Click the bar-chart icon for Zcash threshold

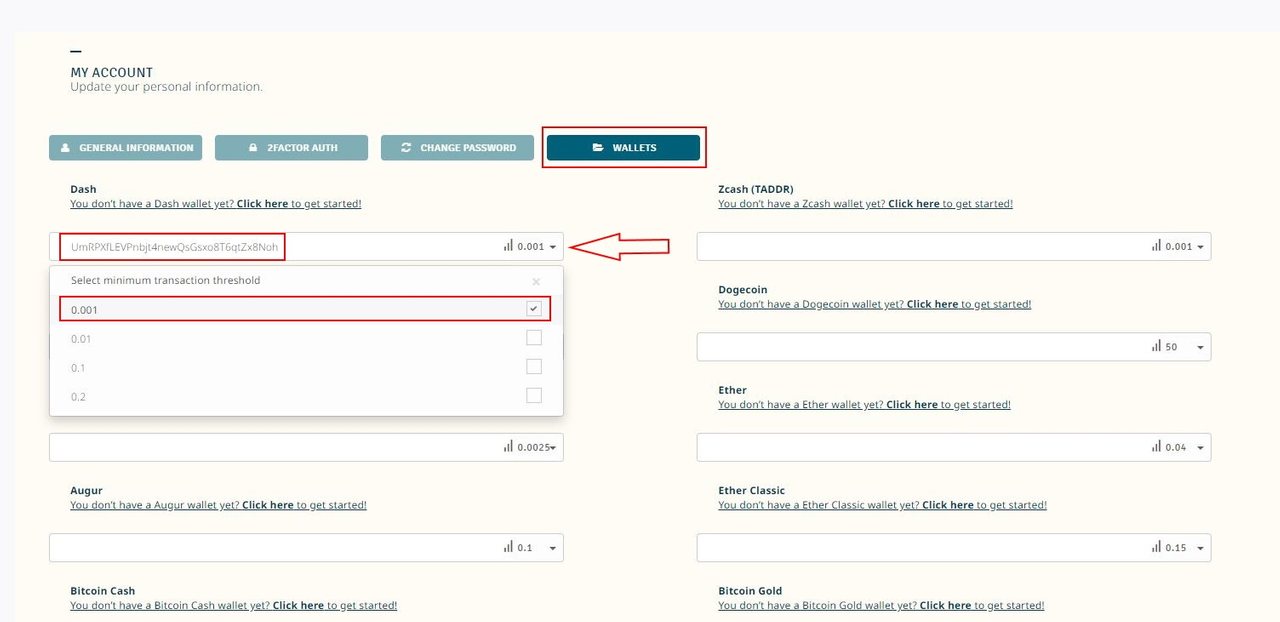(1155, 246)
